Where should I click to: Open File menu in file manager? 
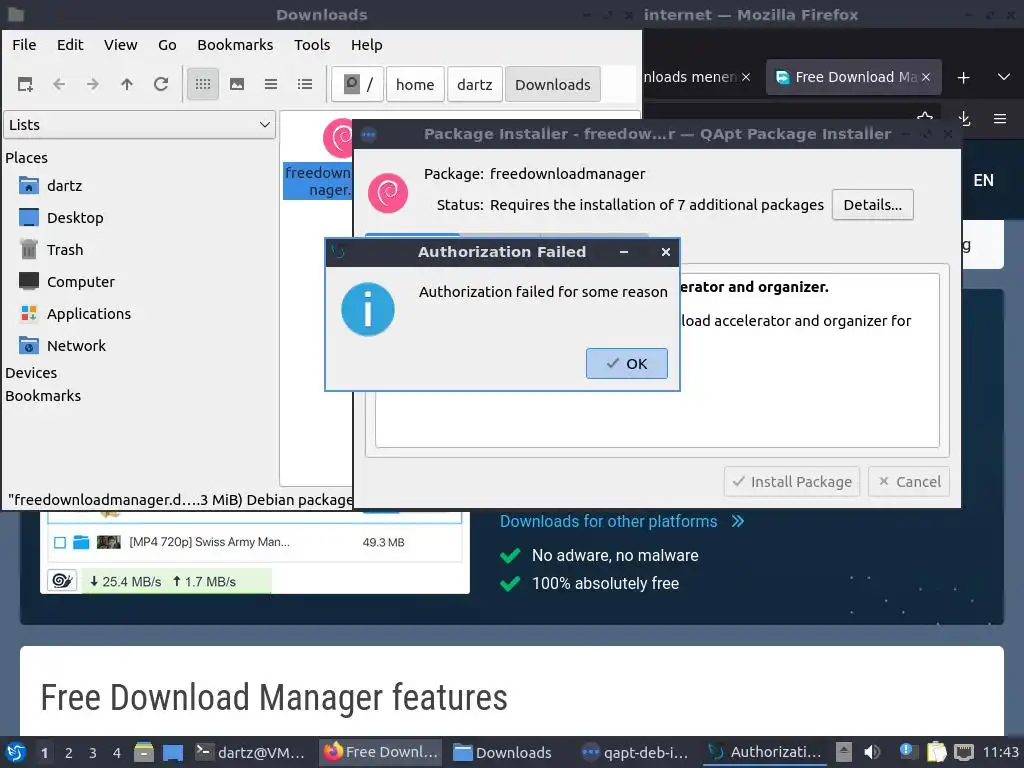click(x=24, y=45)
